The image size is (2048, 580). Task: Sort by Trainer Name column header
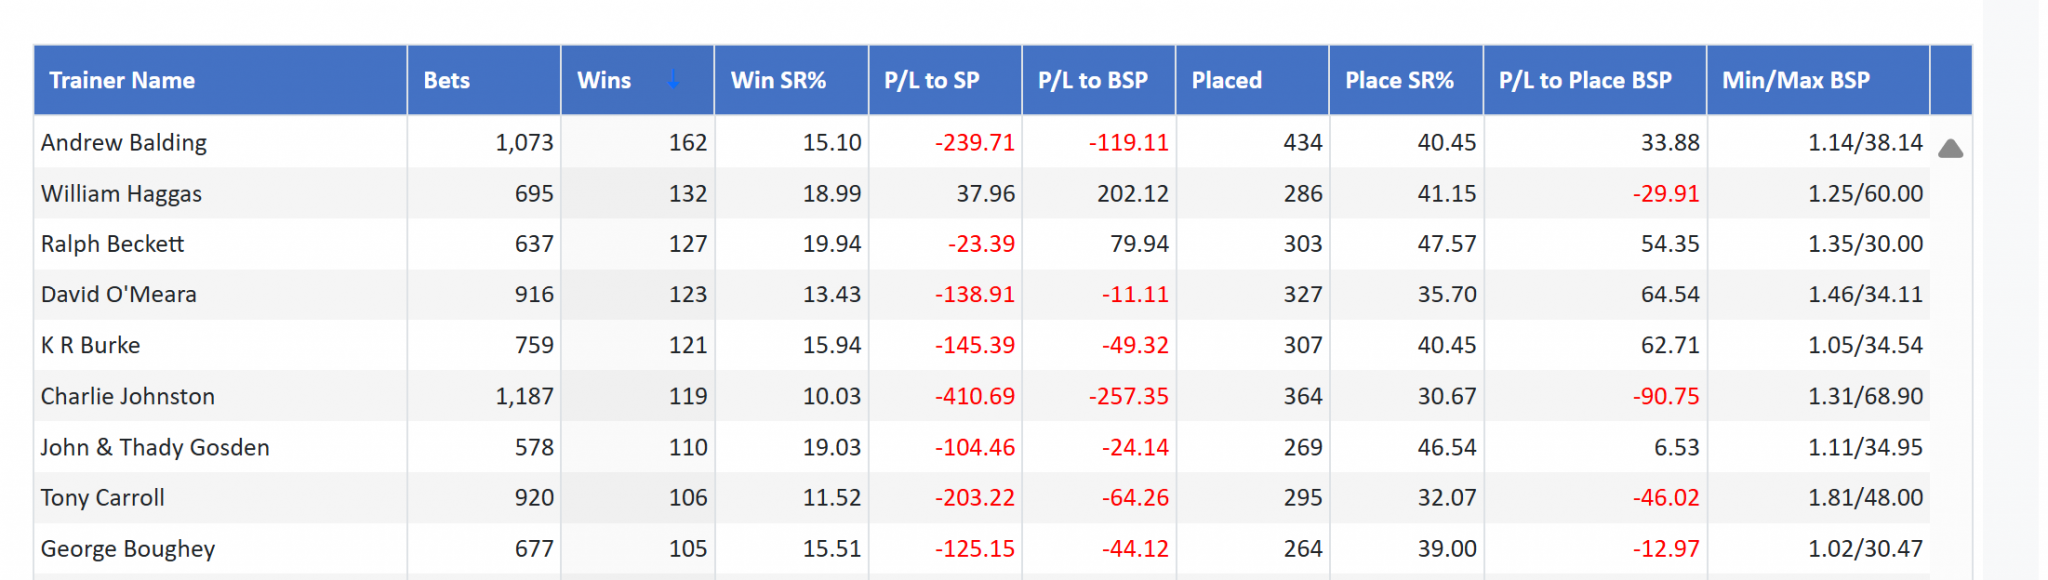click(x=122, y=80)
